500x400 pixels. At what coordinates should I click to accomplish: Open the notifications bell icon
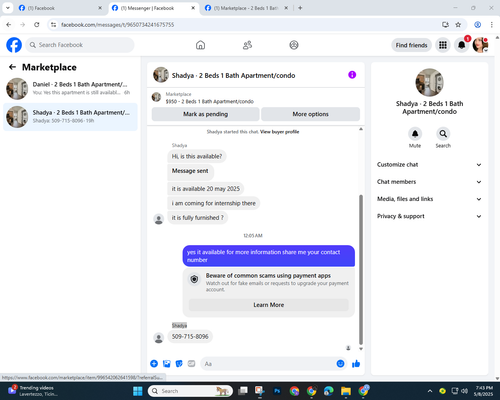pos(462,45)
